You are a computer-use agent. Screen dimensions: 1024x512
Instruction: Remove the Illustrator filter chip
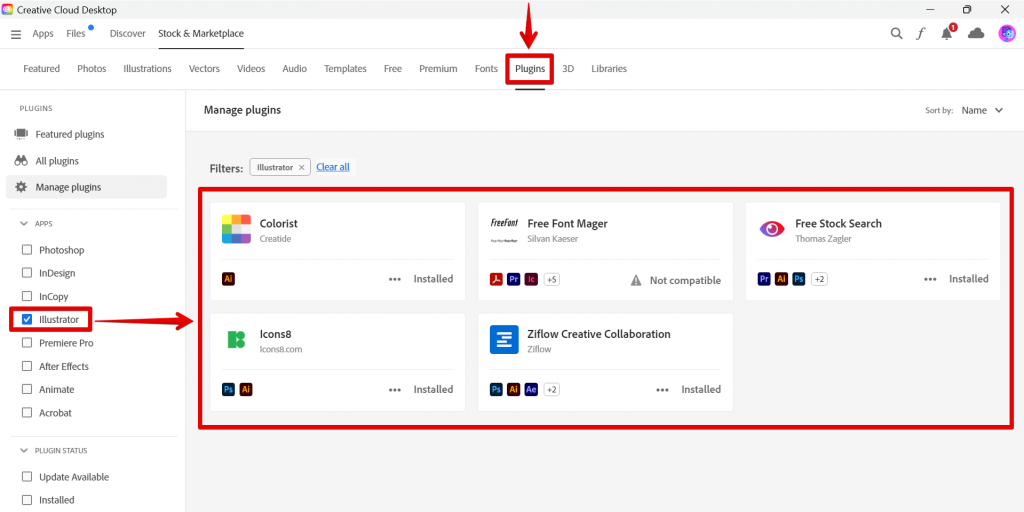coord(301,168)
